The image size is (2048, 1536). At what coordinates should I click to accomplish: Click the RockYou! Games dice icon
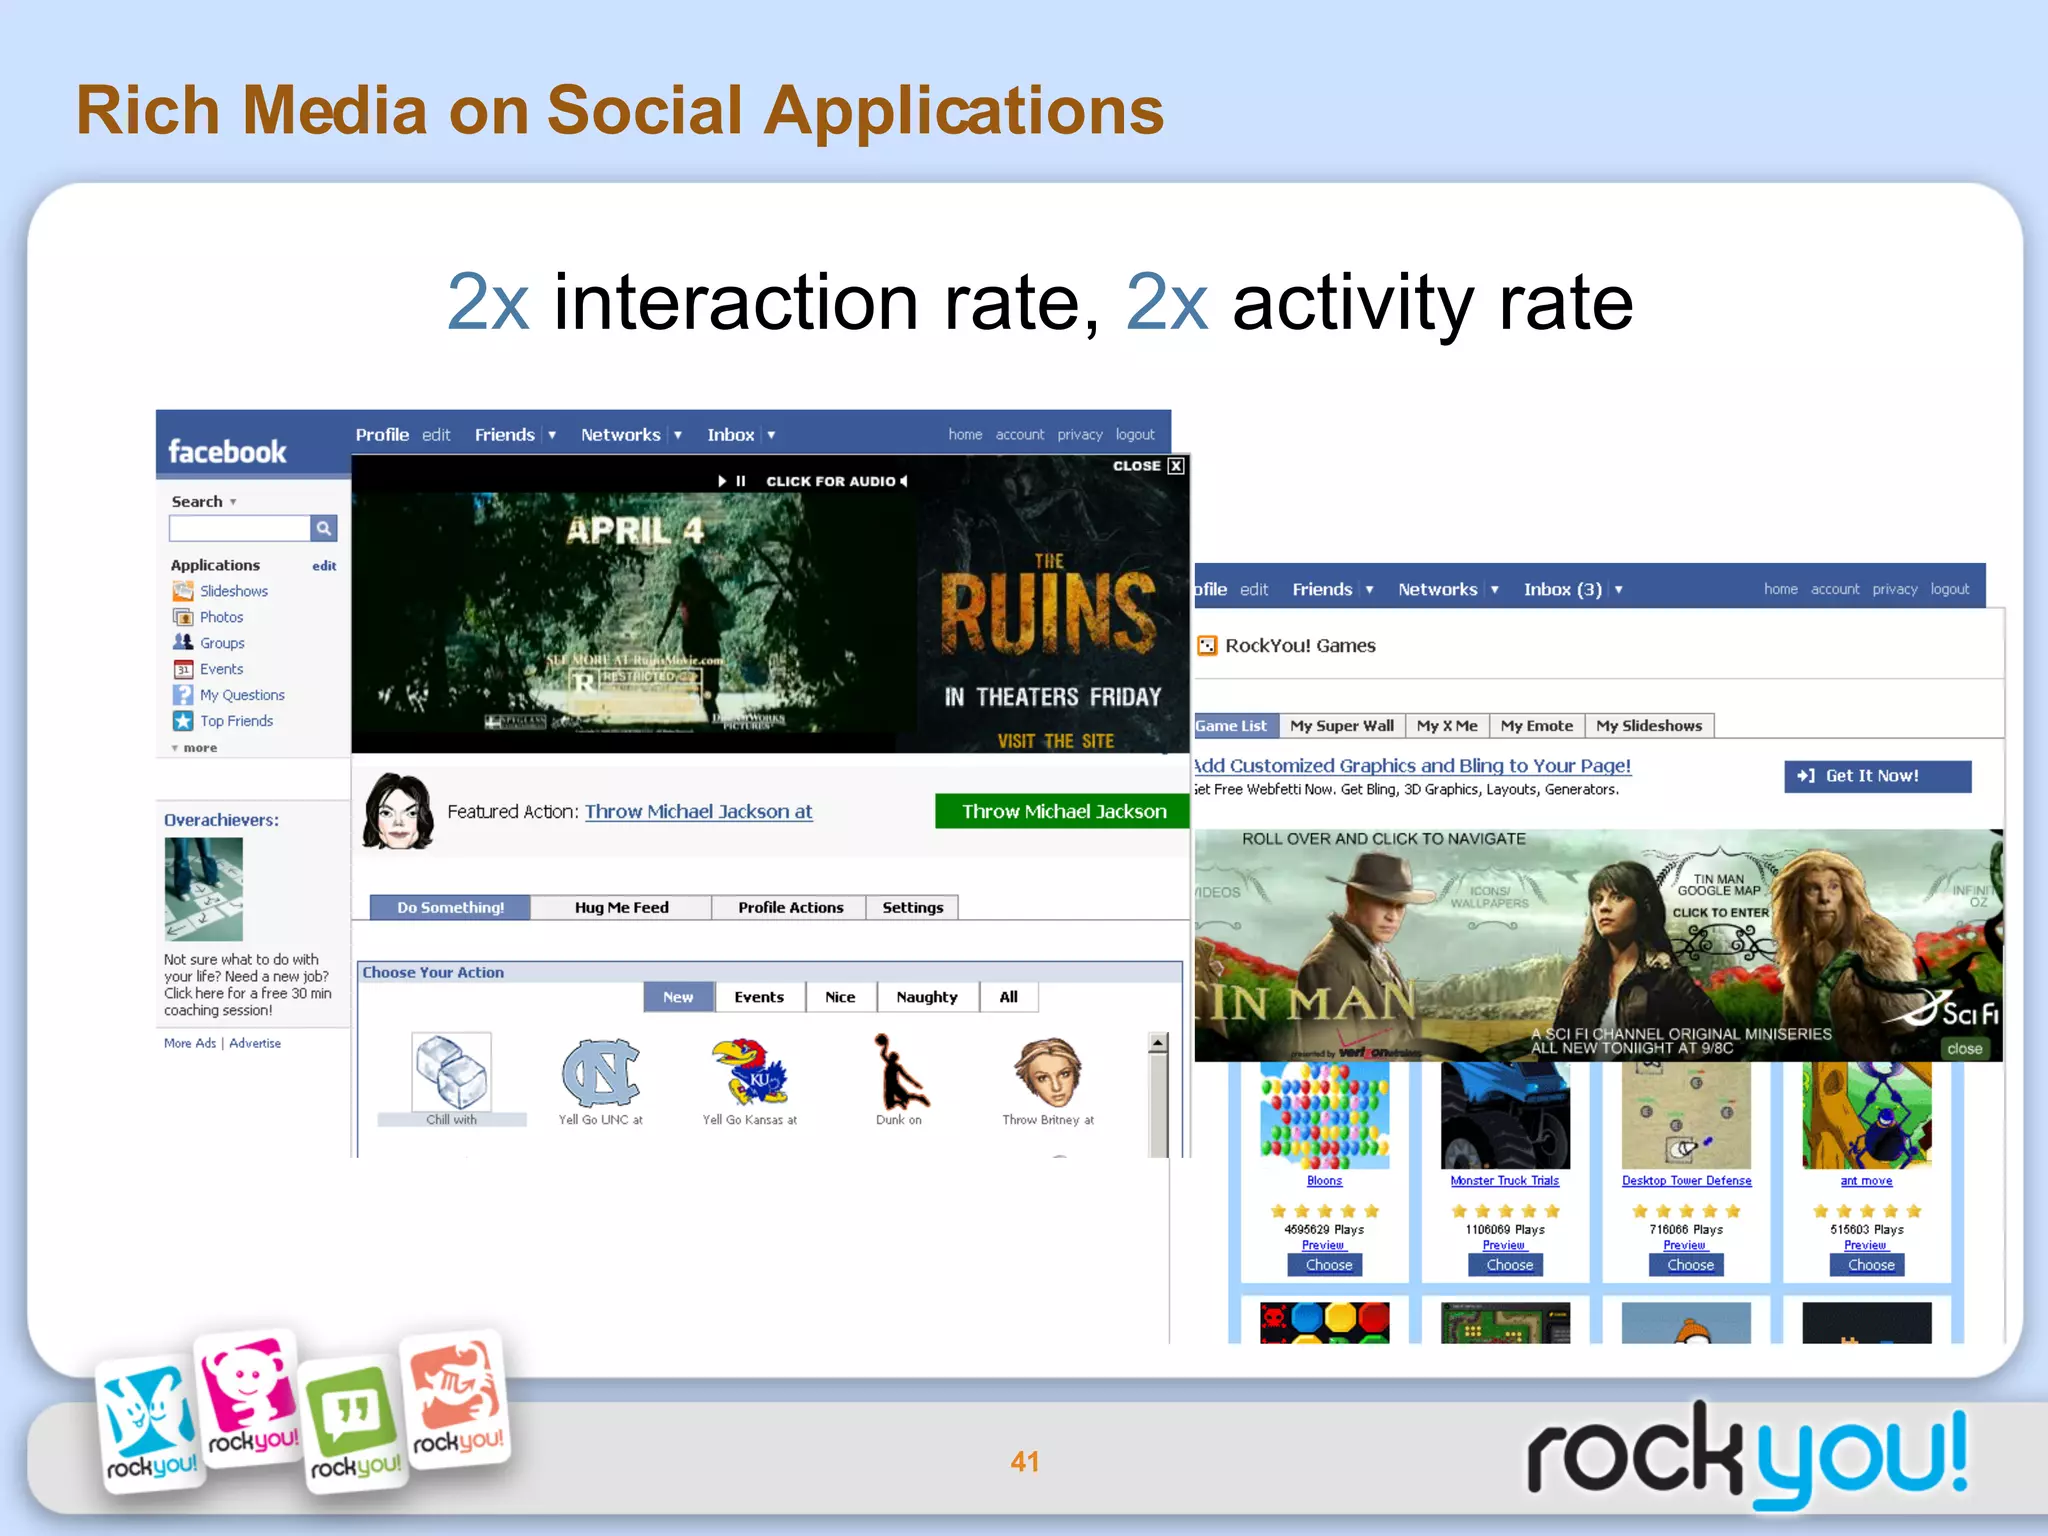1207,646
